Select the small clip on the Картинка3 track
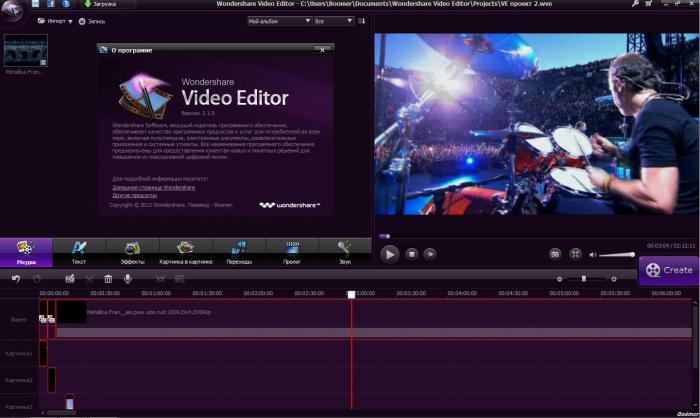Screen dimensions: 700x418 click(69, 401)
